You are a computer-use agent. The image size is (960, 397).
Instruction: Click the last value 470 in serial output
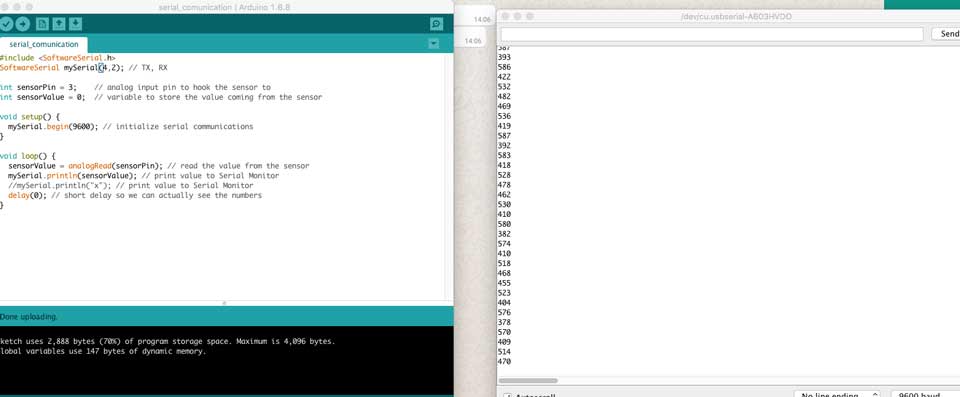tap(504, 361)
